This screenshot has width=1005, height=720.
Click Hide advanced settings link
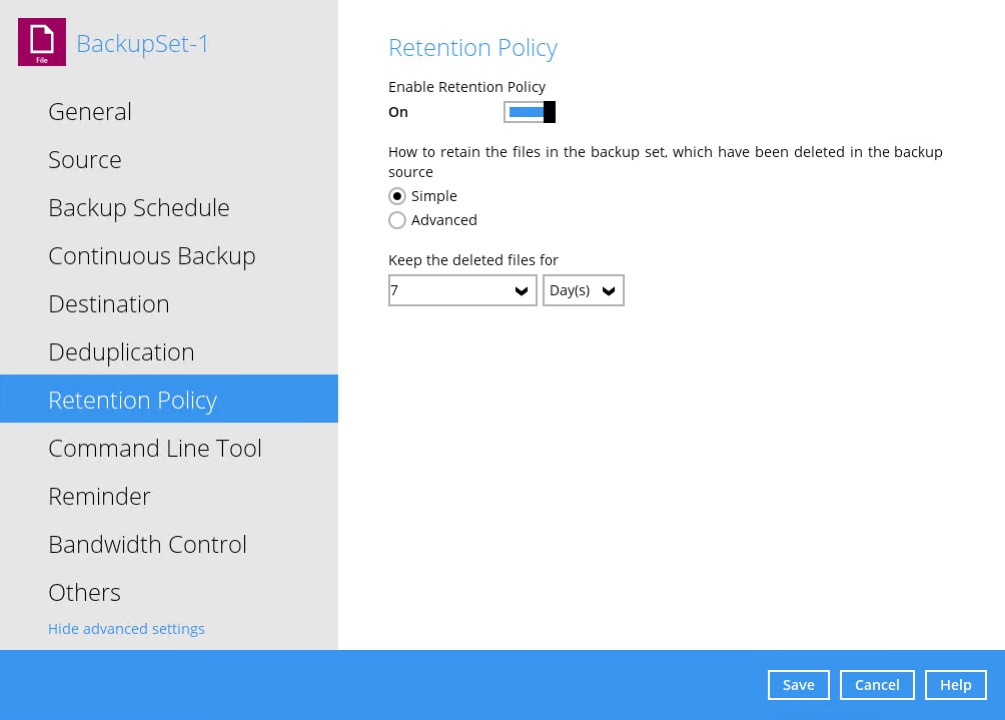coord(126,629)
